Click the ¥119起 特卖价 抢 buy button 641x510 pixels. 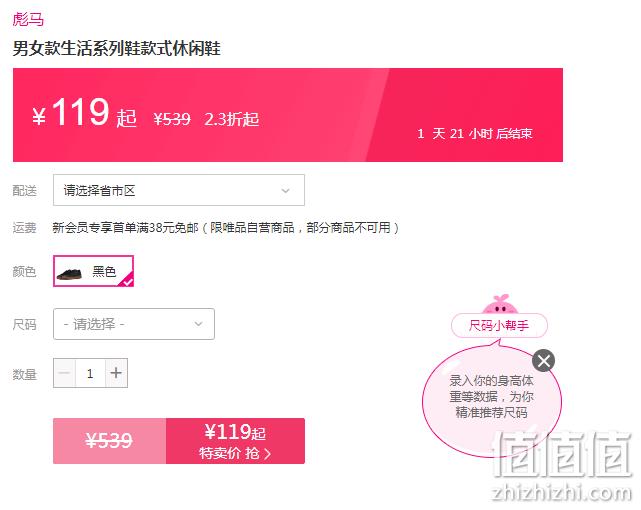(235, 441)
